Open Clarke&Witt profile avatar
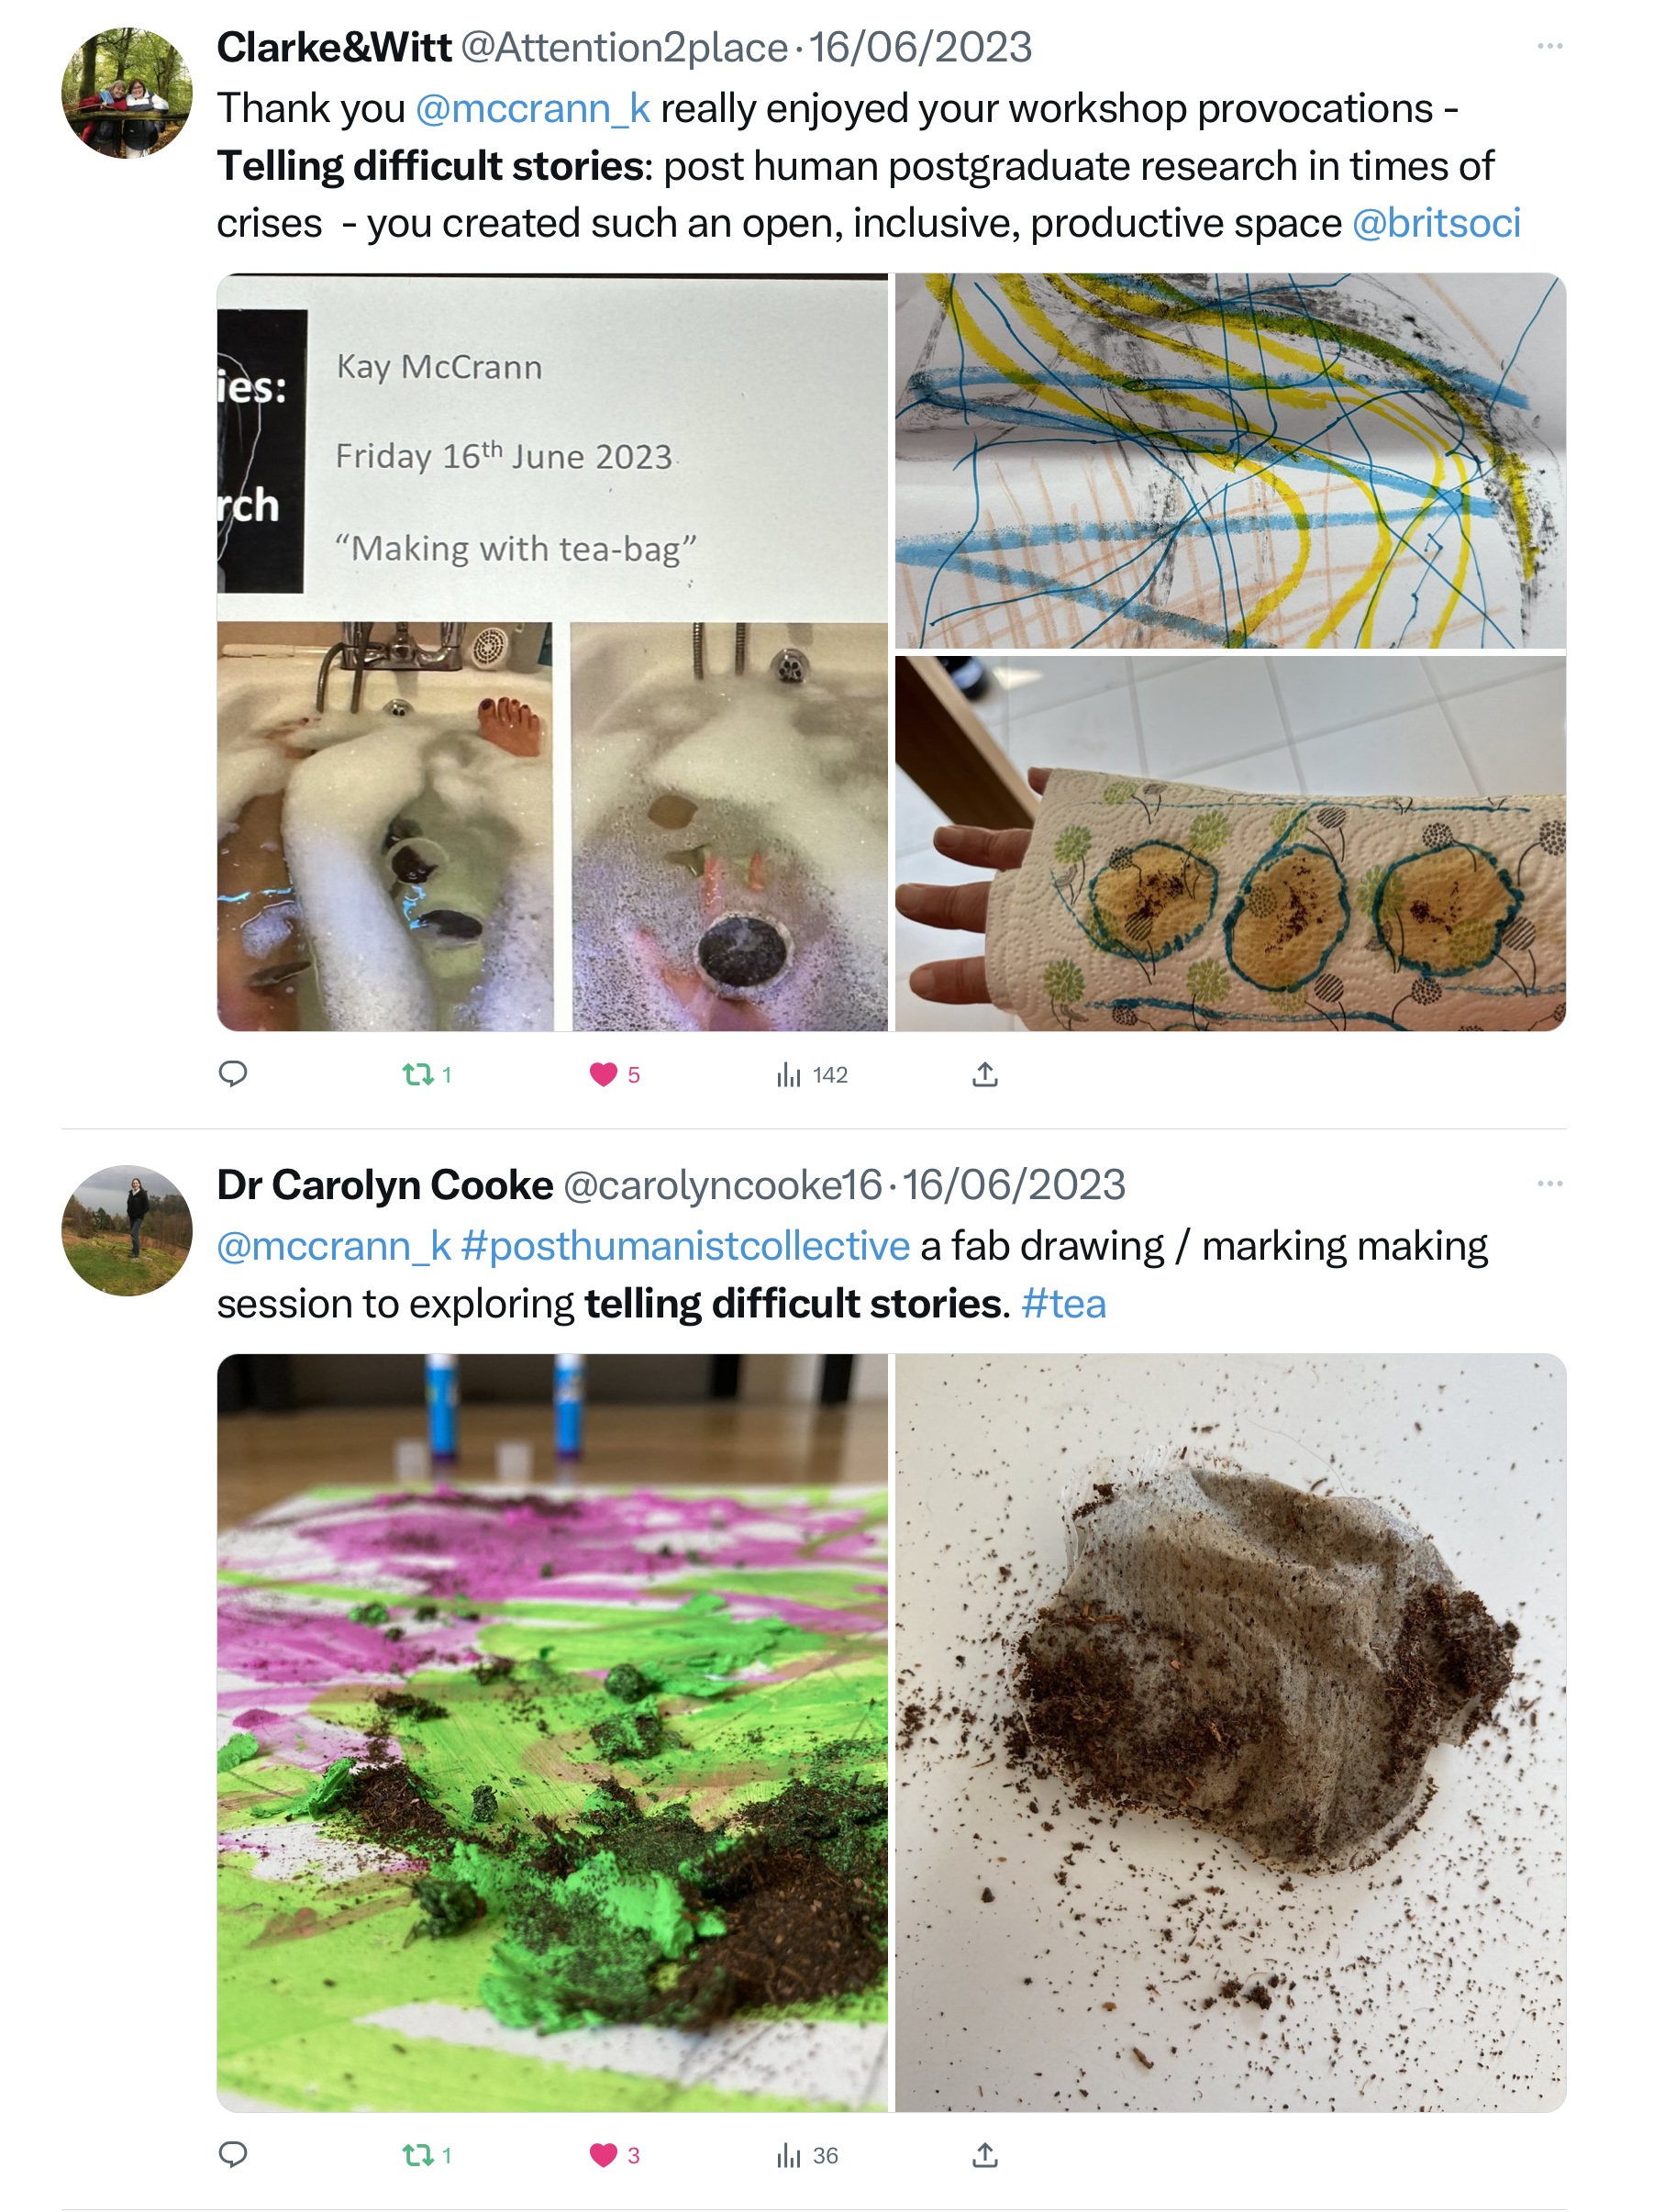This screenshot has height=2212, width=1665. coord(127,93)
